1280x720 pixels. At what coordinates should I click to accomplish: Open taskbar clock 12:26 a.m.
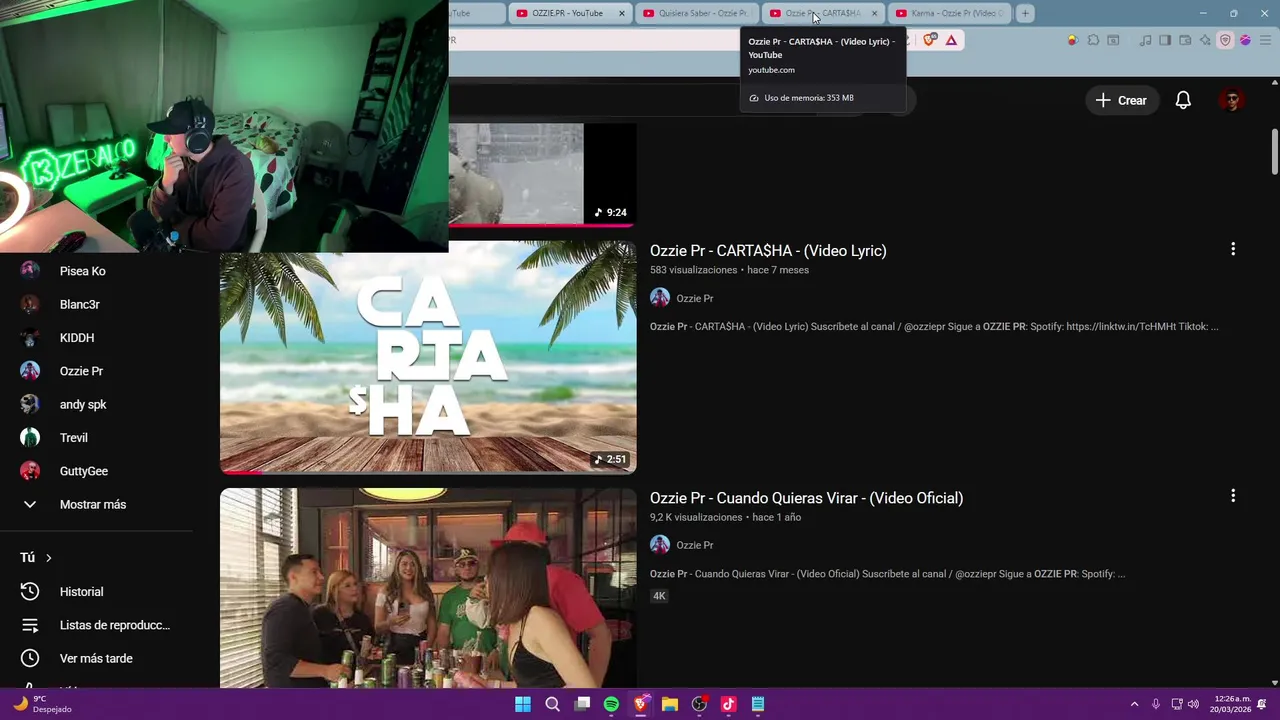[1231, 704]
